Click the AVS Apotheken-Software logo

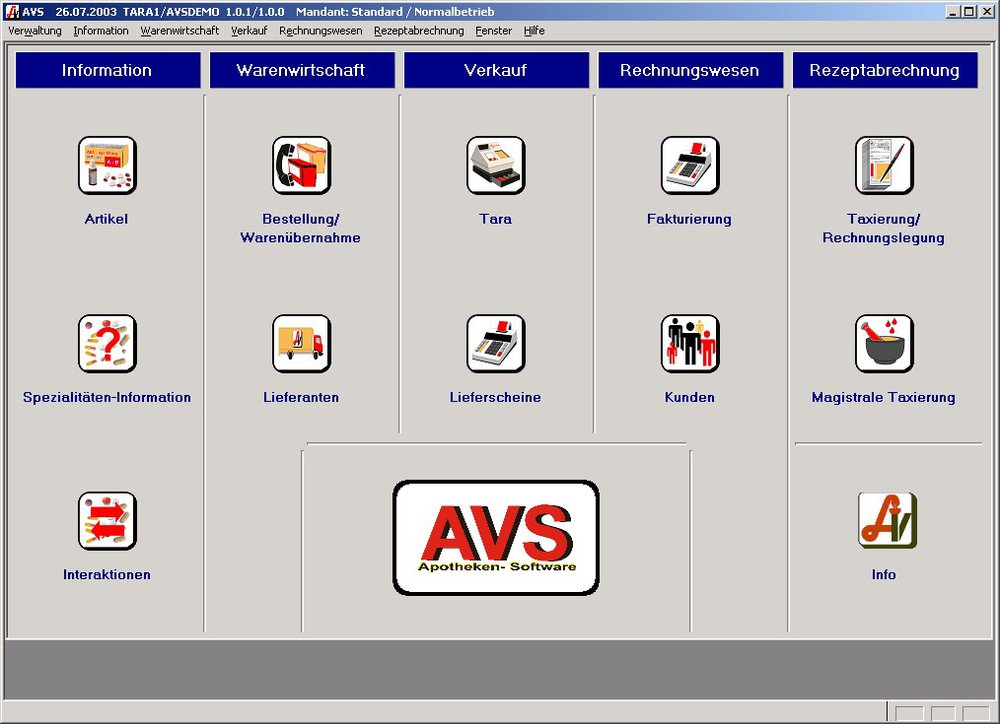[496, 537]
